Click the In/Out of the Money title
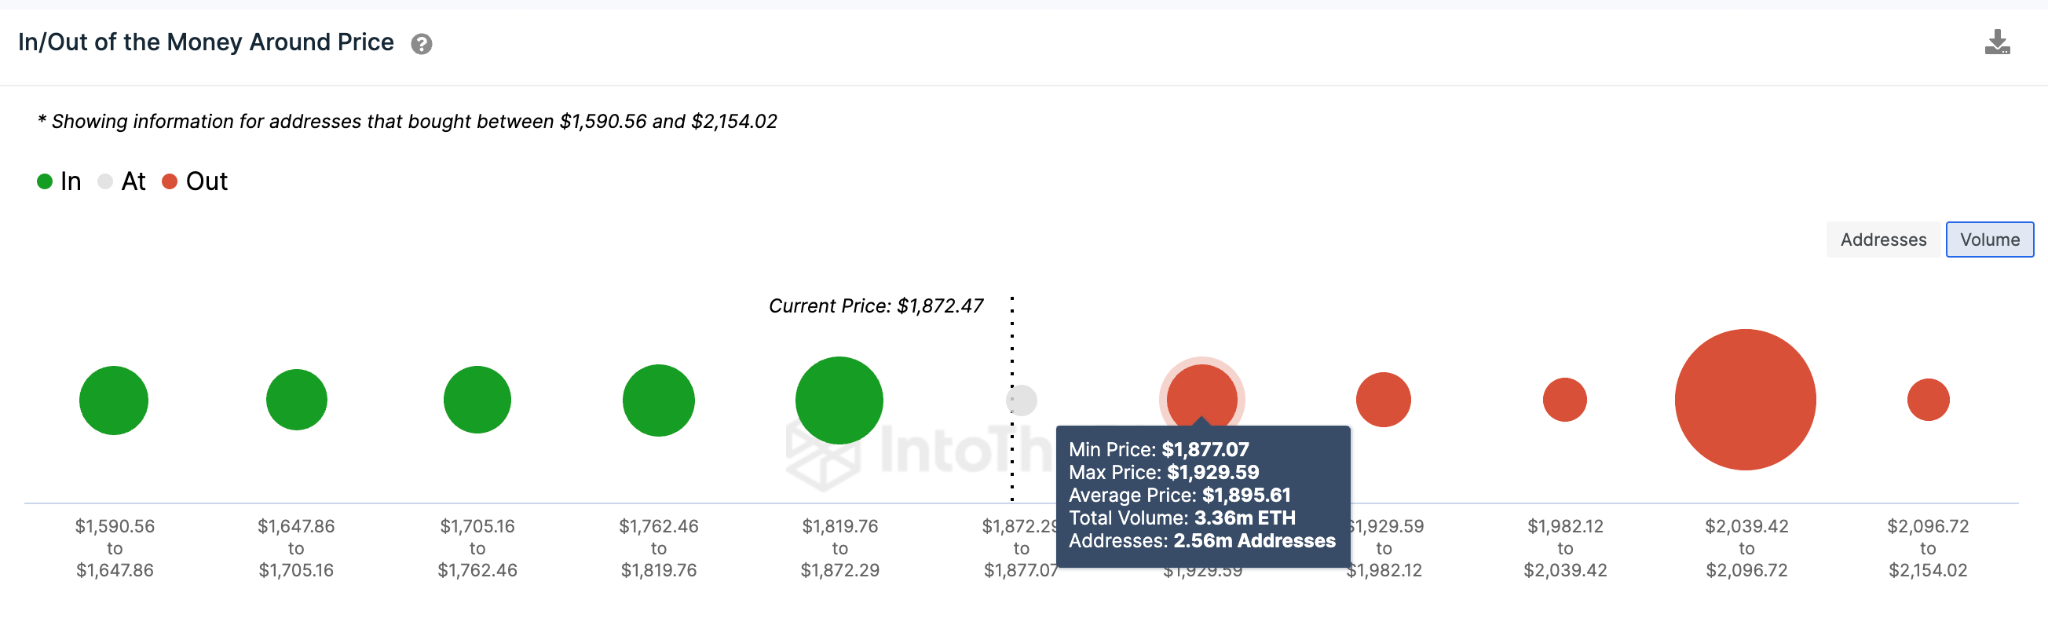 point(206,42)
